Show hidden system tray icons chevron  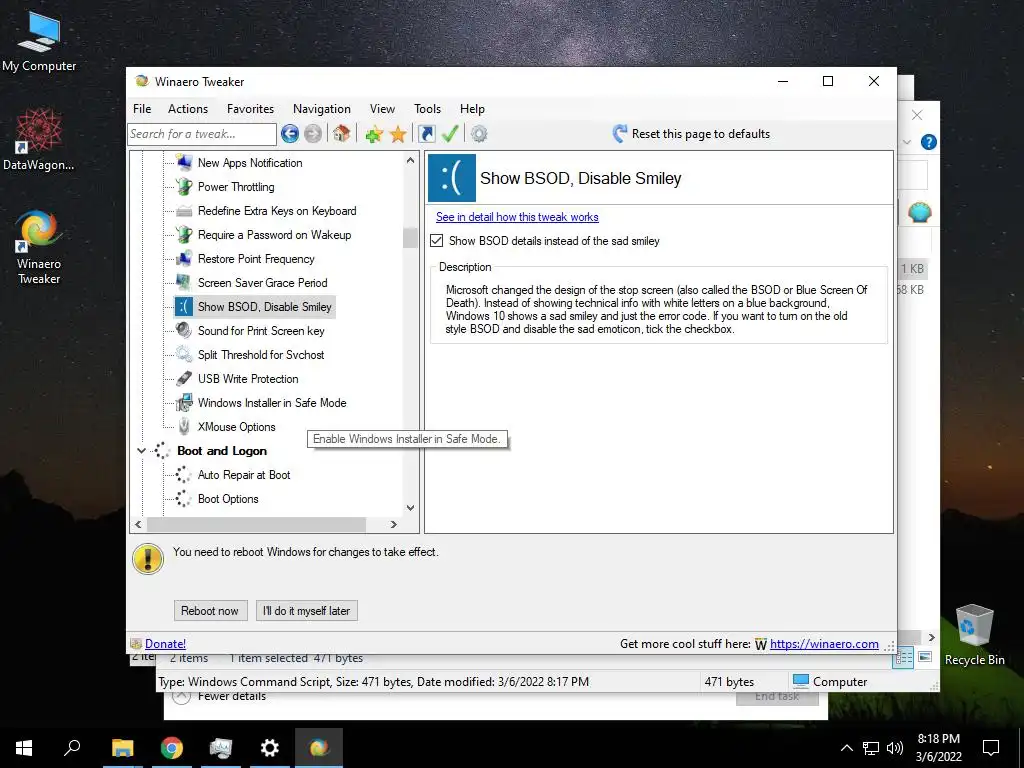[x=846, y=748]
